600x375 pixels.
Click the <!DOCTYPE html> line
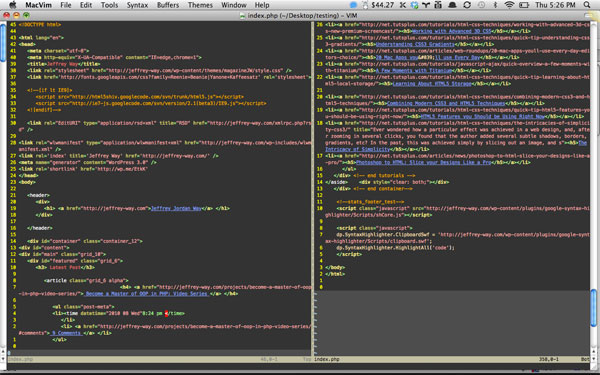point(40,24)
